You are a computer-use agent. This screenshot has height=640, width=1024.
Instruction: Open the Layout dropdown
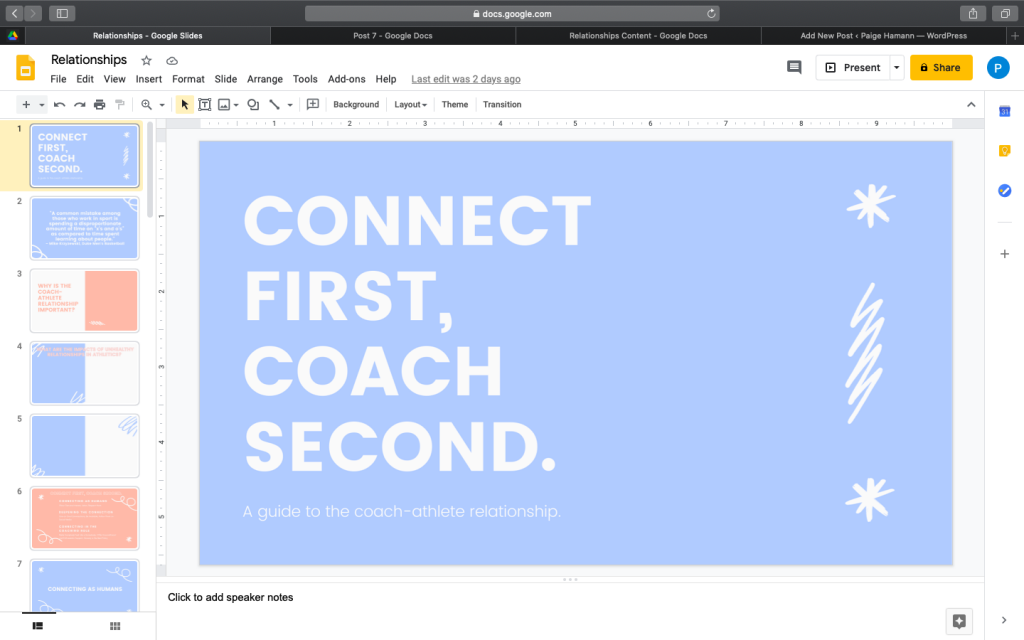(x=410, y=104)
